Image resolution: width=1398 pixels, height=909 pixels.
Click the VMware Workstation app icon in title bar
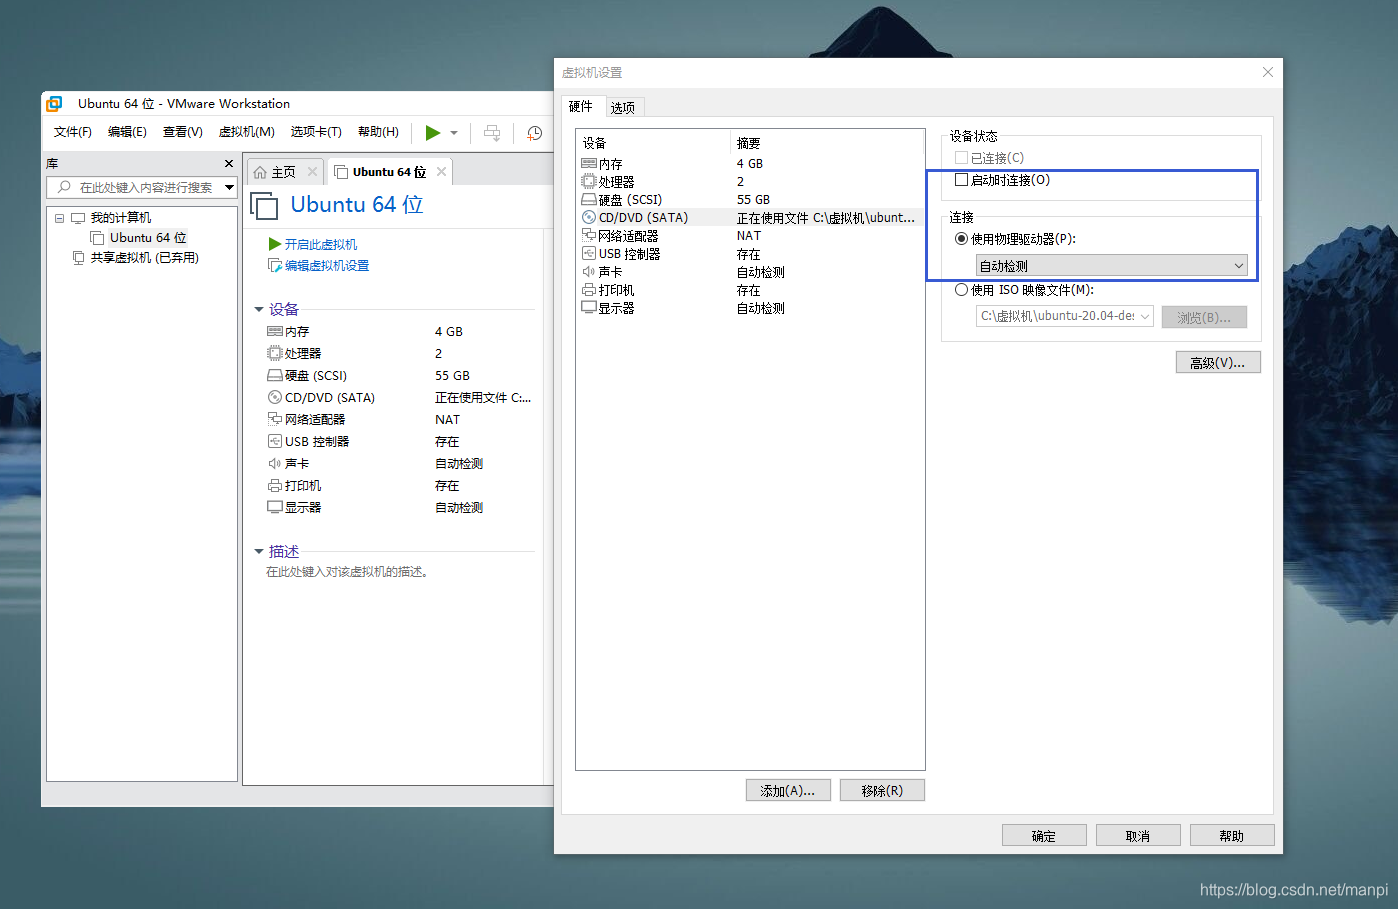54,103
